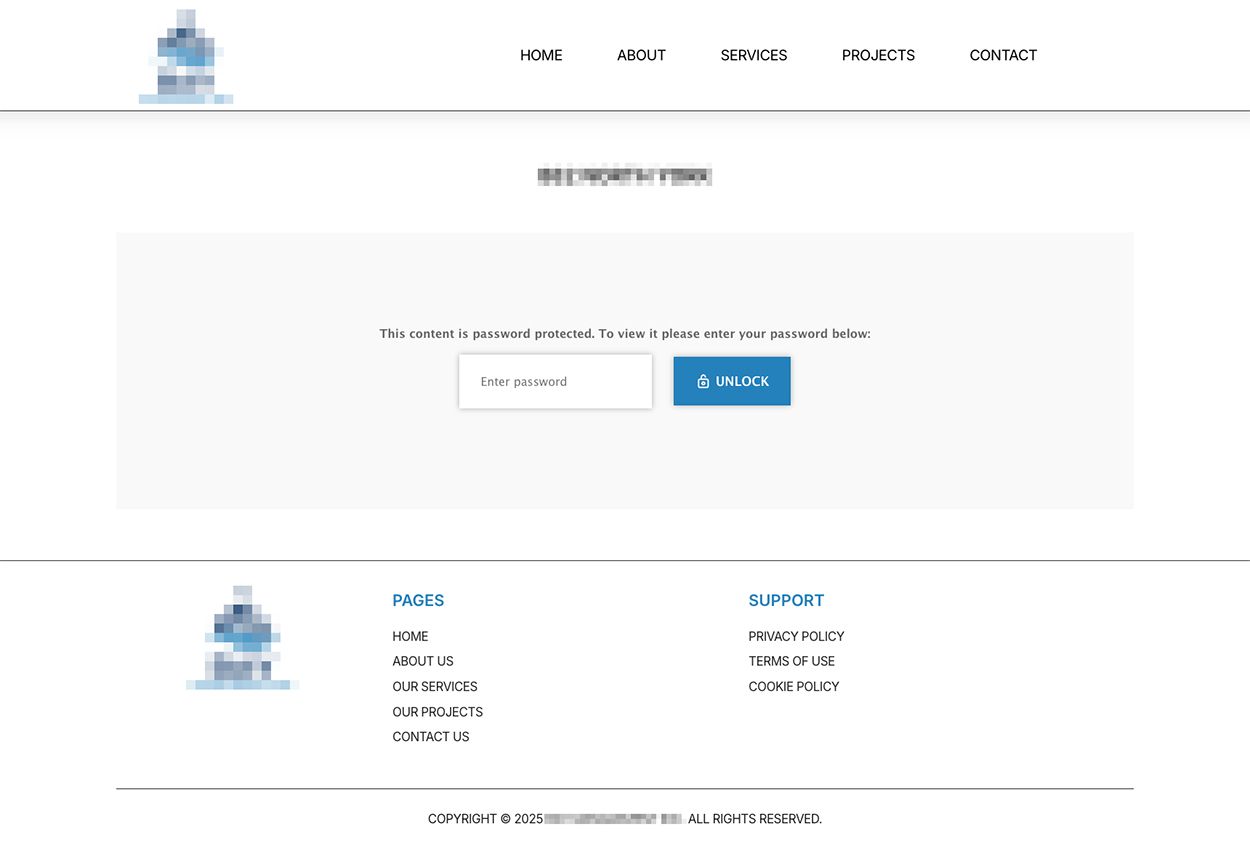
Task: Open the Home menu item in header
Action: click(541, 56)
